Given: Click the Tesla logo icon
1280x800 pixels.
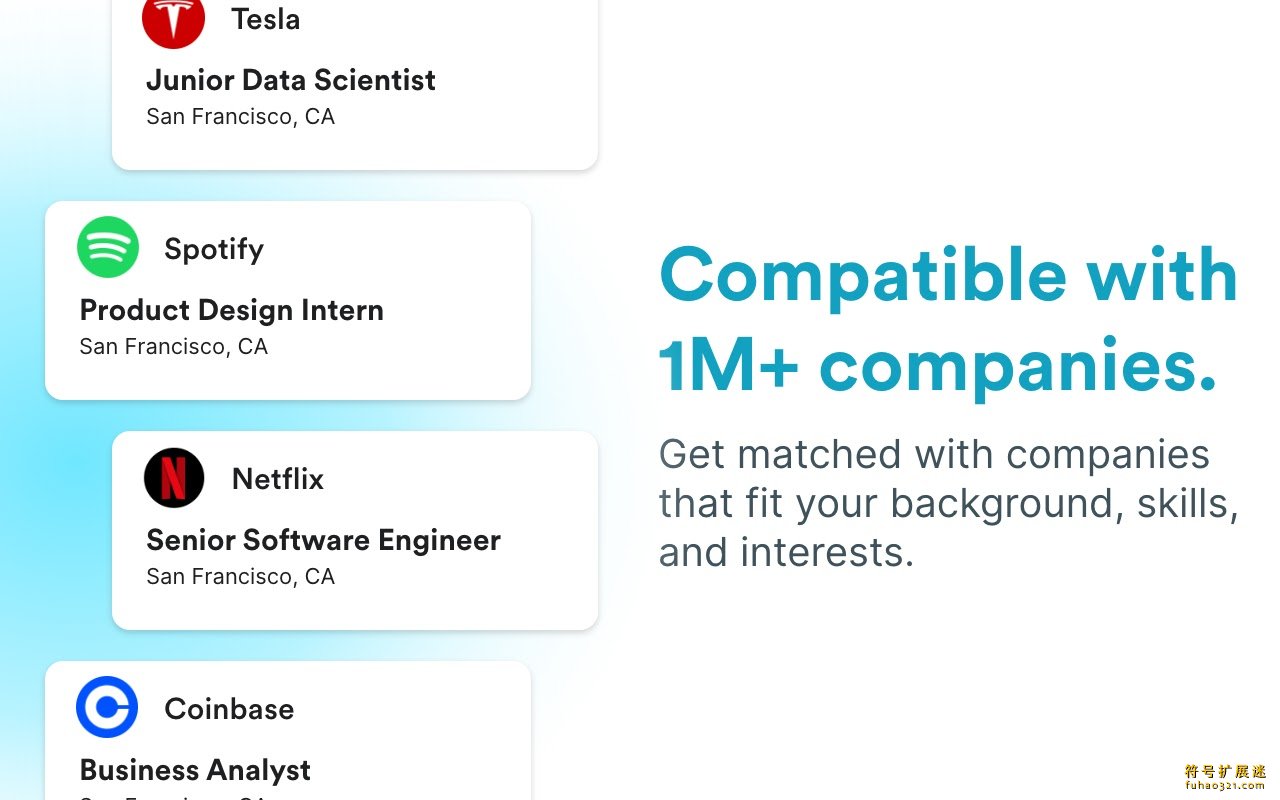Looking at the screenshot, I should [173, 20].
